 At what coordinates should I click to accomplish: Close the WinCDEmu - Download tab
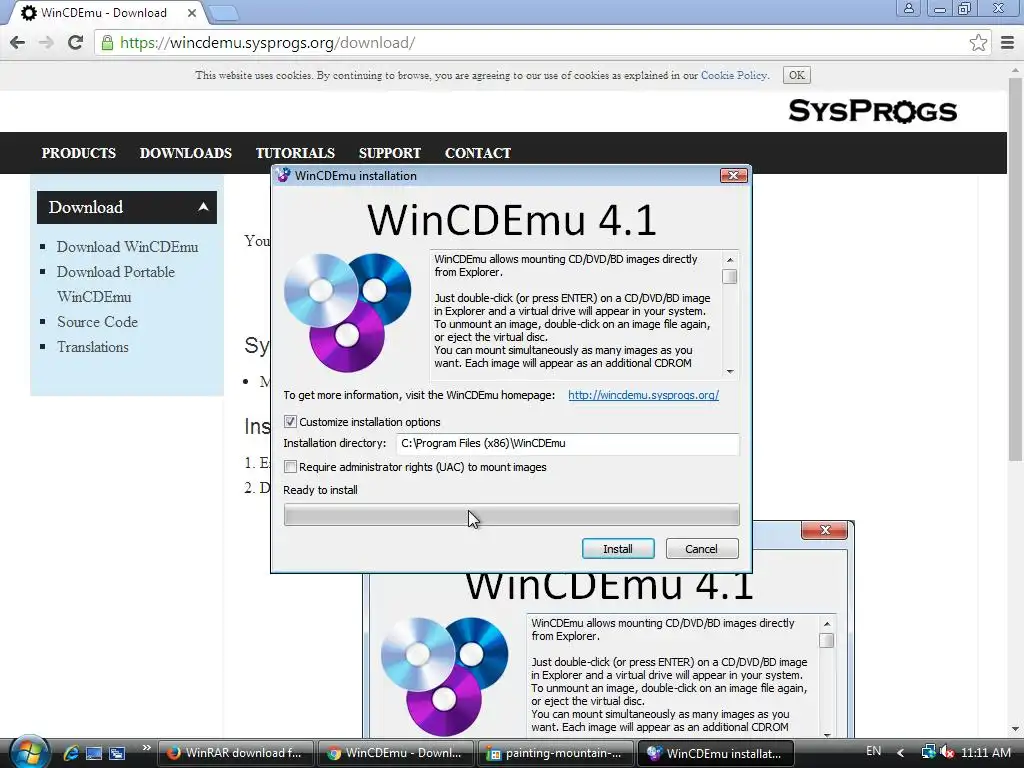point(191,13)
